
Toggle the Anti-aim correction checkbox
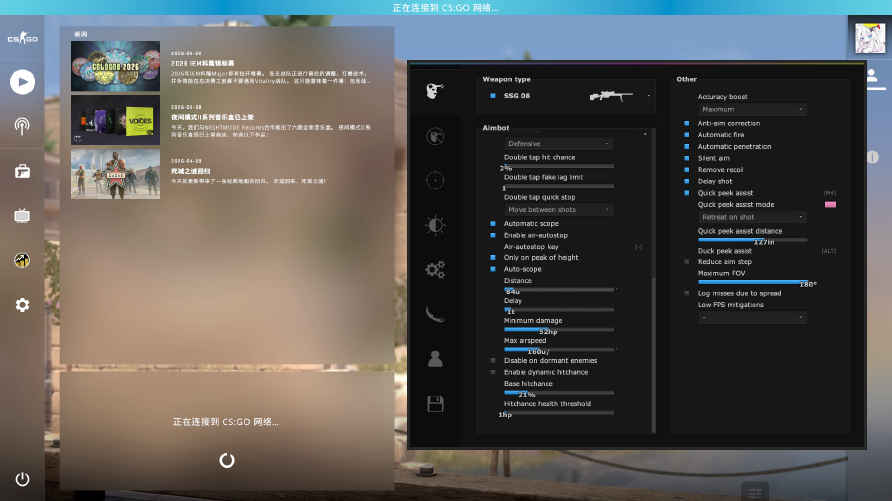[x=687, y=123]
